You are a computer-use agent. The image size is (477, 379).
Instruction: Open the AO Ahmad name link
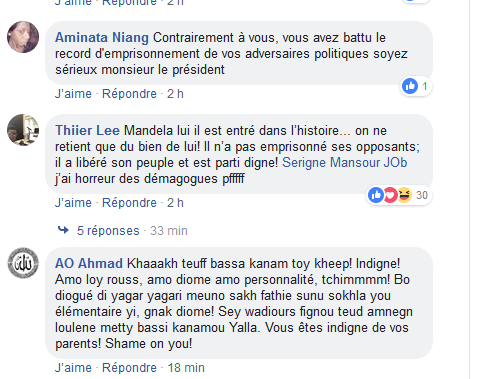click(89, 263)
